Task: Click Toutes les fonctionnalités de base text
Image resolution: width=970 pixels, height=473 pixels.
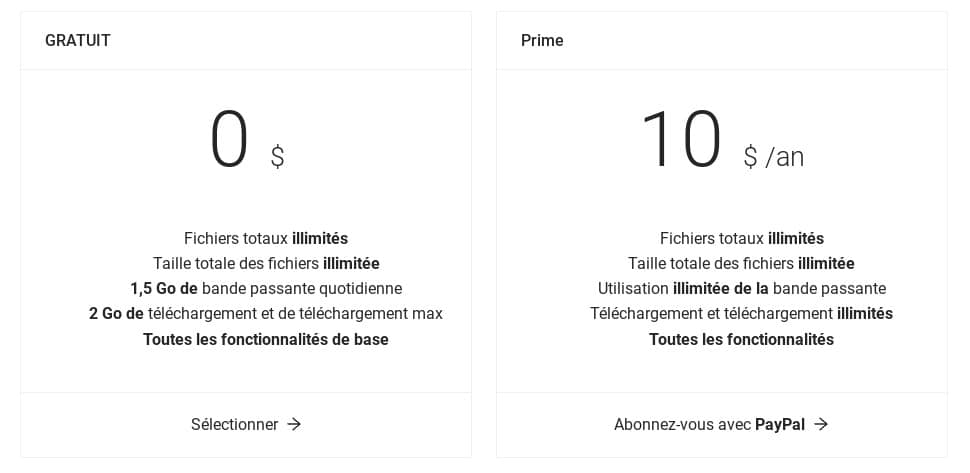Action: (x=266, y=339)
